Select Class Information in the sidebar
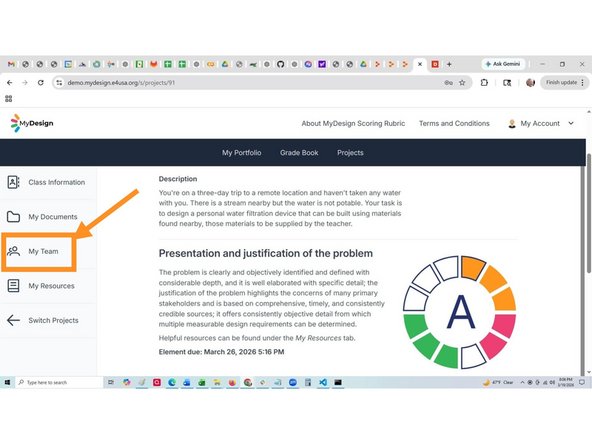The image size is (592, 444). pyautogui.click(x=48, y=182)
